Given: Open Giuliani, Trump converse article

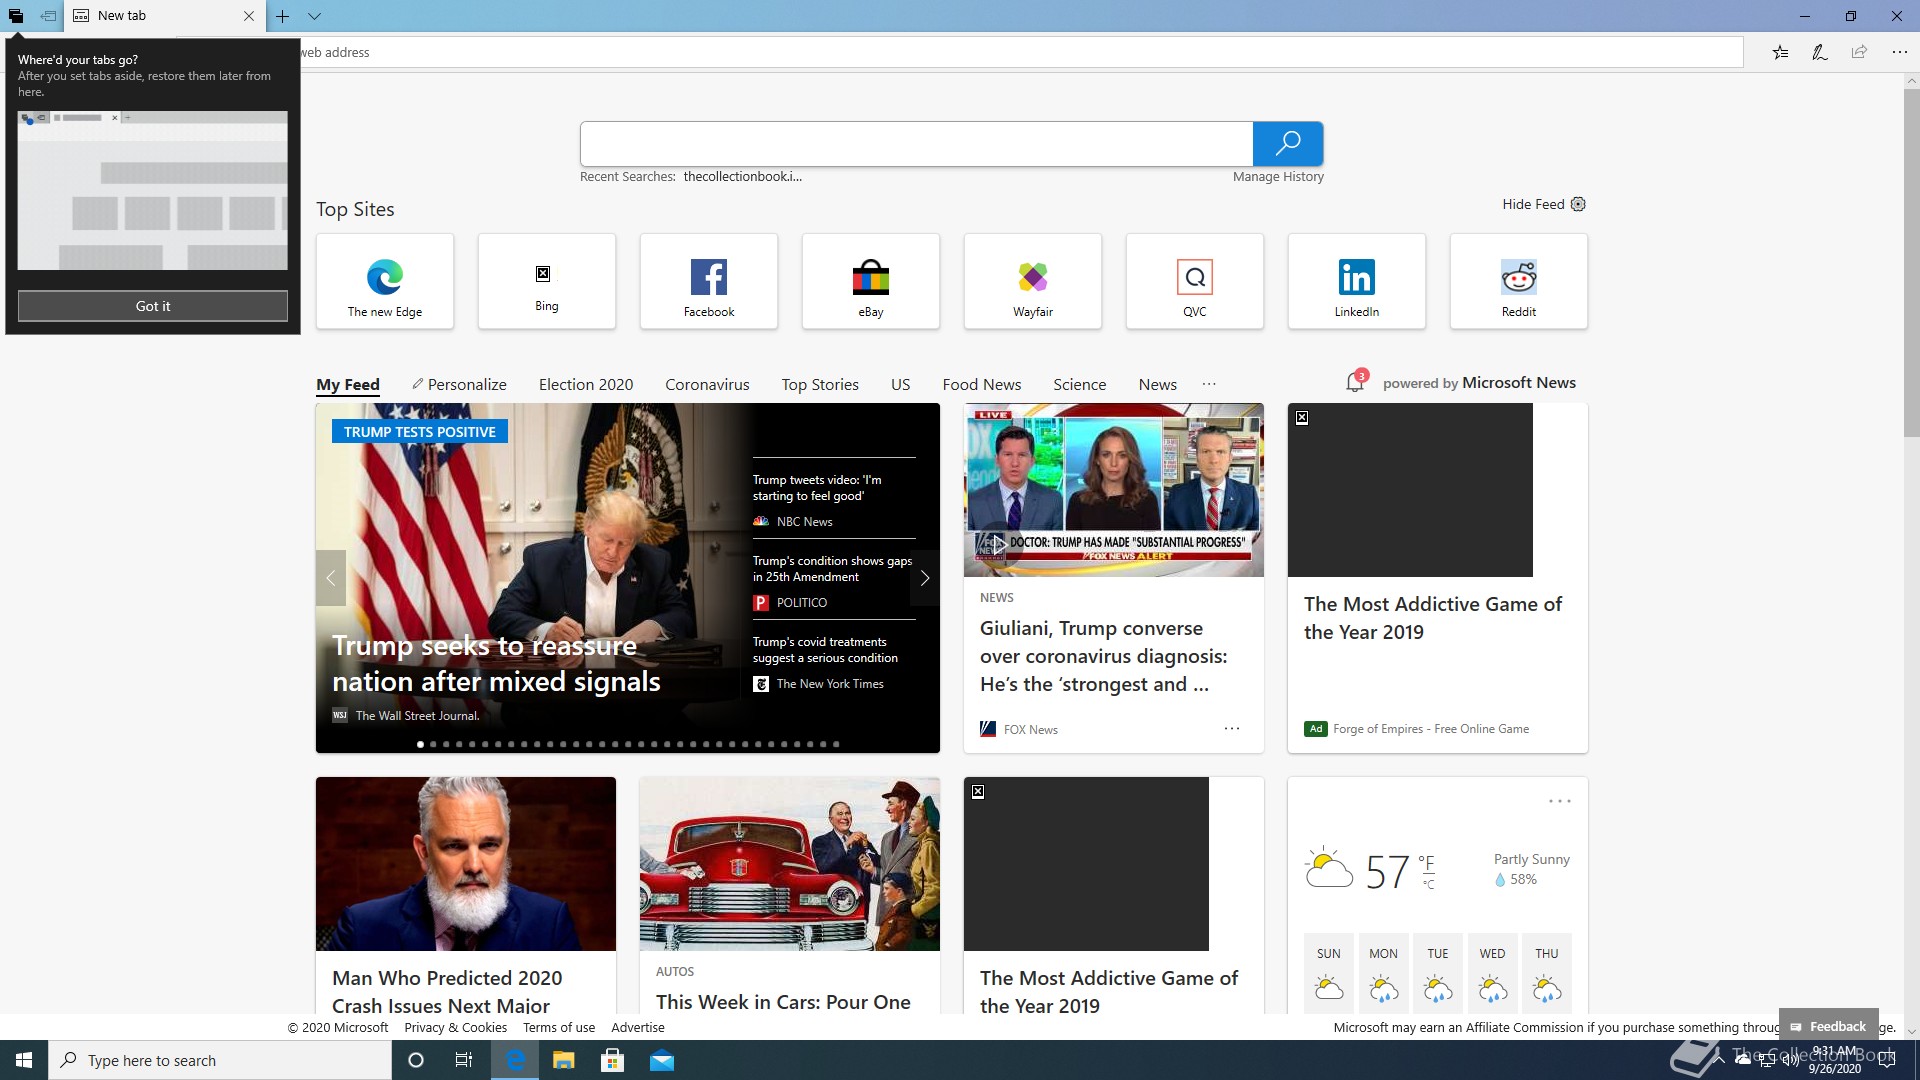Looking at the screenshot, I should point(1103,656).
